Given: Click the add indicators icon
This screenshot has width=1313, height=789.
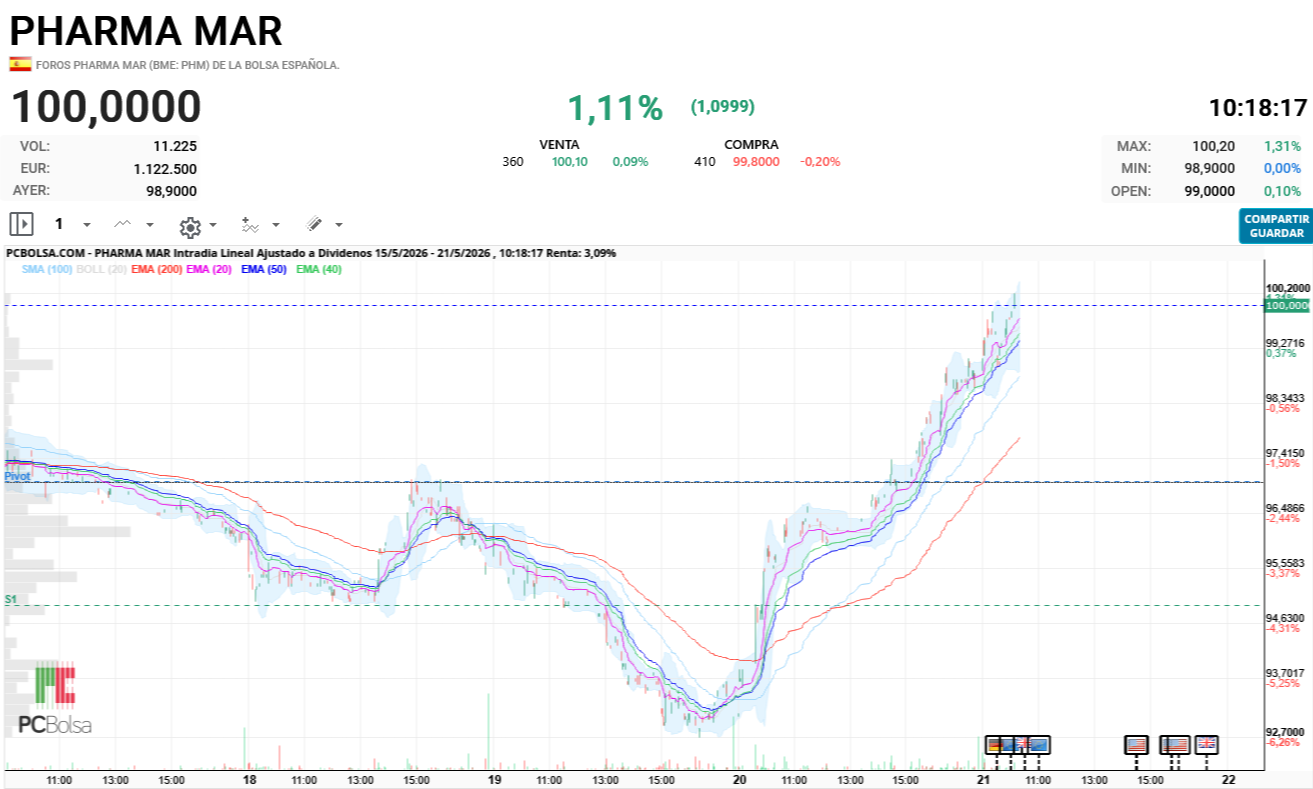Looking at the screenshot, I should [x=251, y=224].
